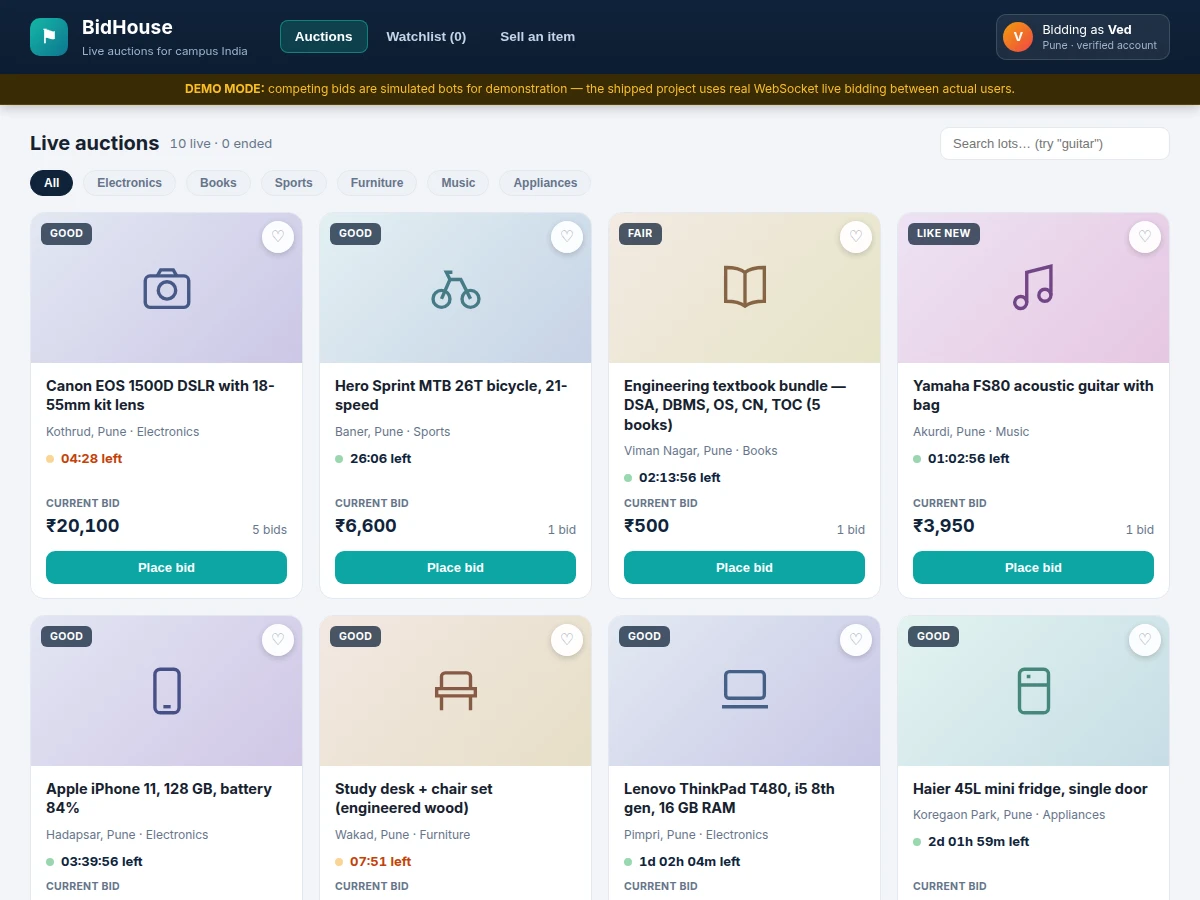Click the GOOD badge on Canon listing
The width and height of the screenshot is (1200, 900).
(x=67, y=233)
